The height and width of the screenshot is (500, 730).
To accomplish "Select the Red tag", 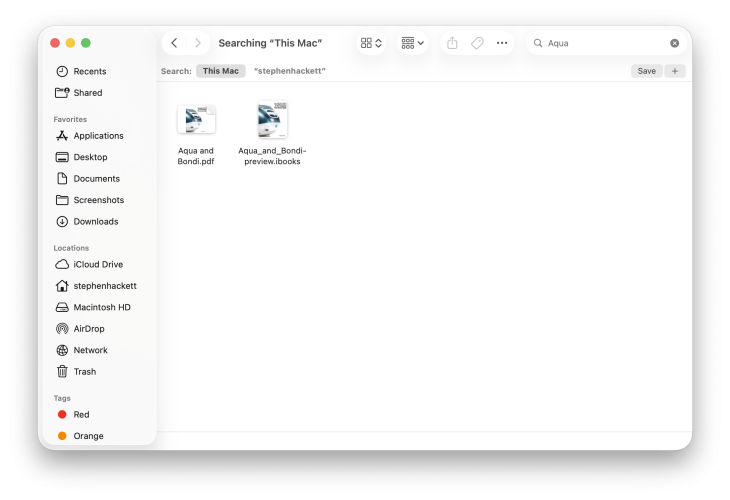I will 81,415.
